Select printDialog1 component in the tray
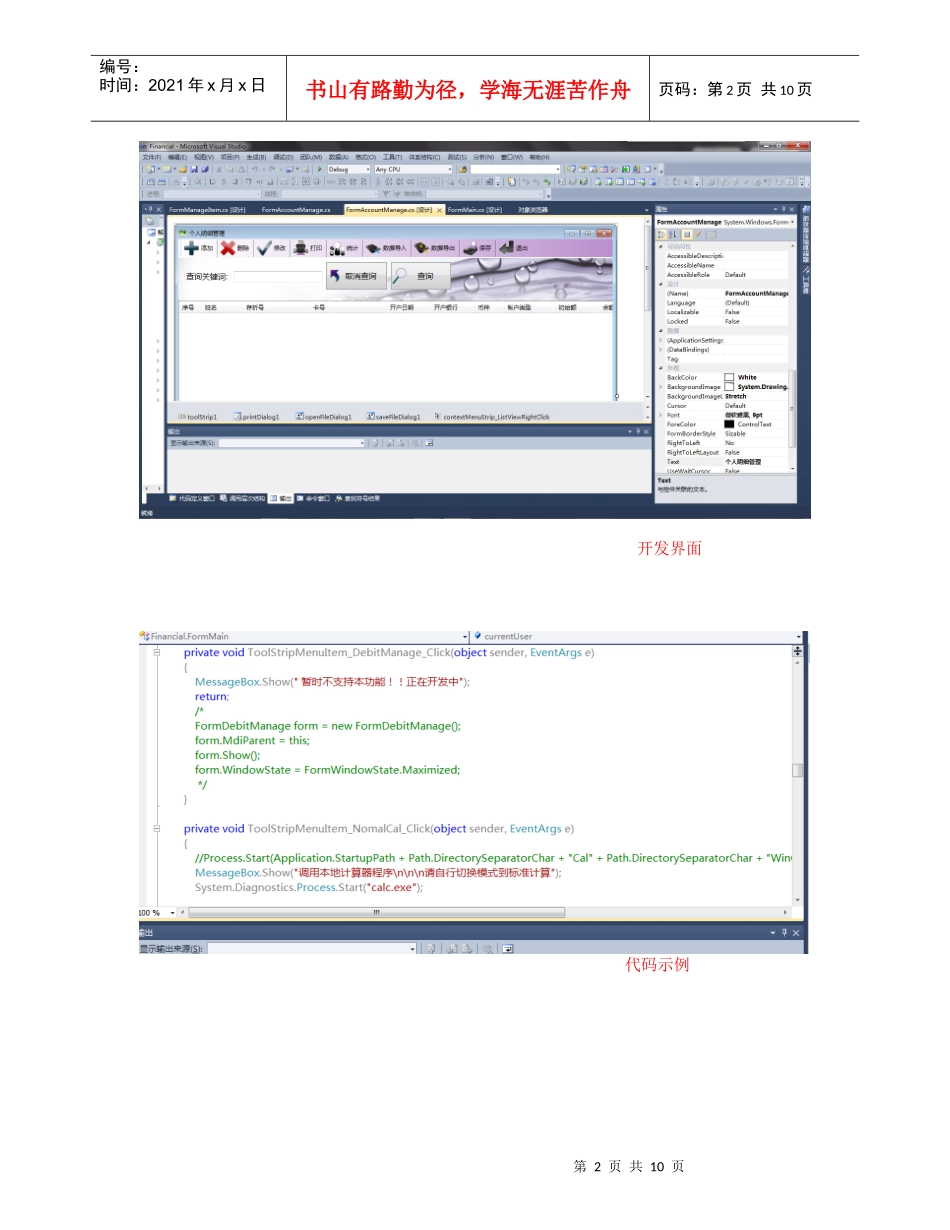This screenshot has width=950, height=1230. [257, 416]
